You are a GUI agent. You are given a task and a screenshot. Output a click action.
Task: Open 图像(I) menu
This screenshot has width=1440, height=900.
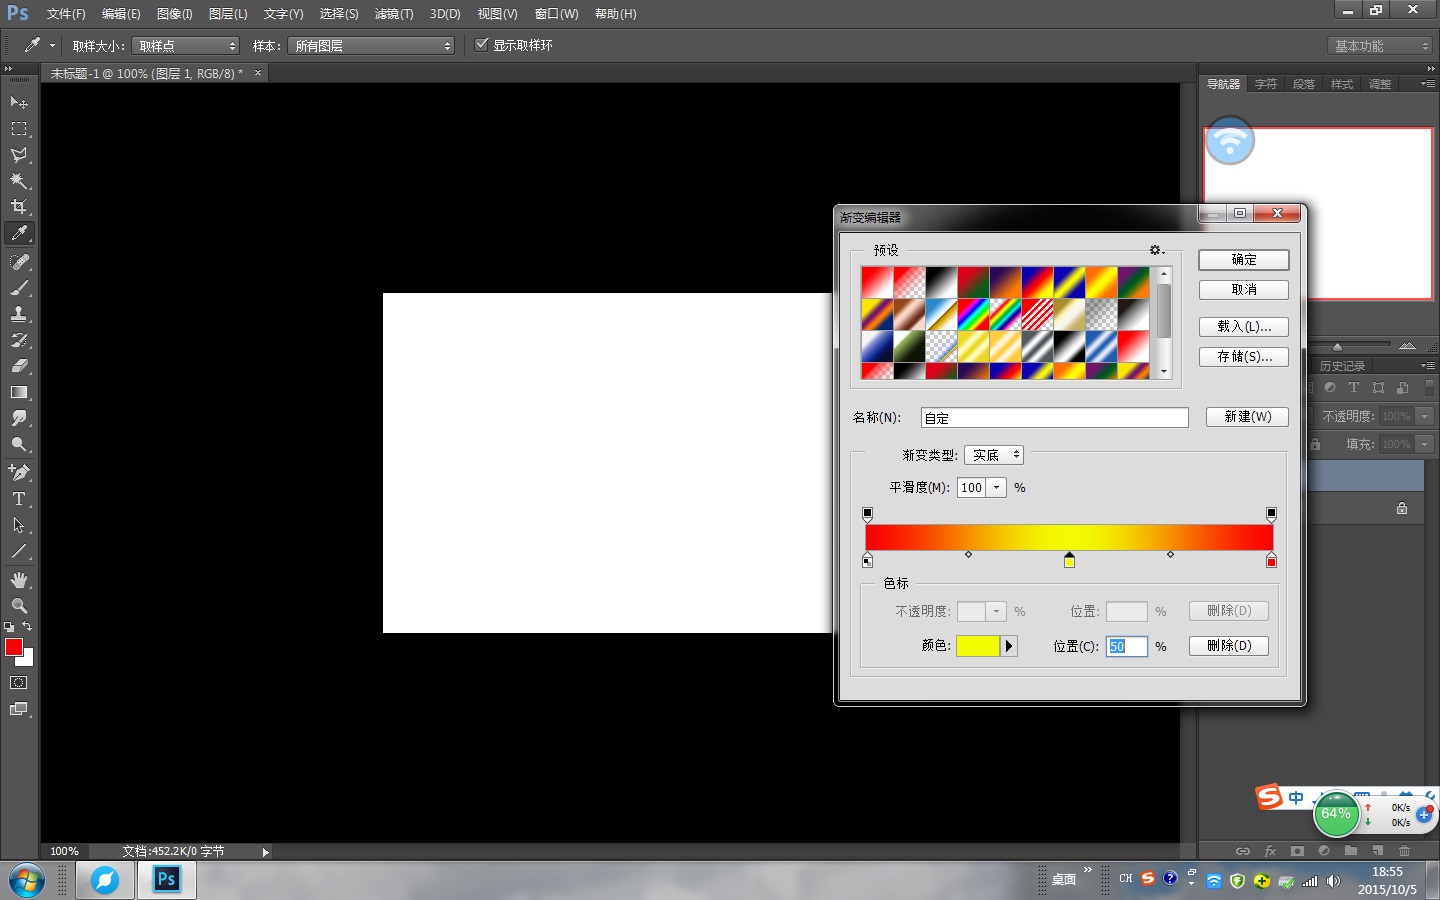click(174, 14)
